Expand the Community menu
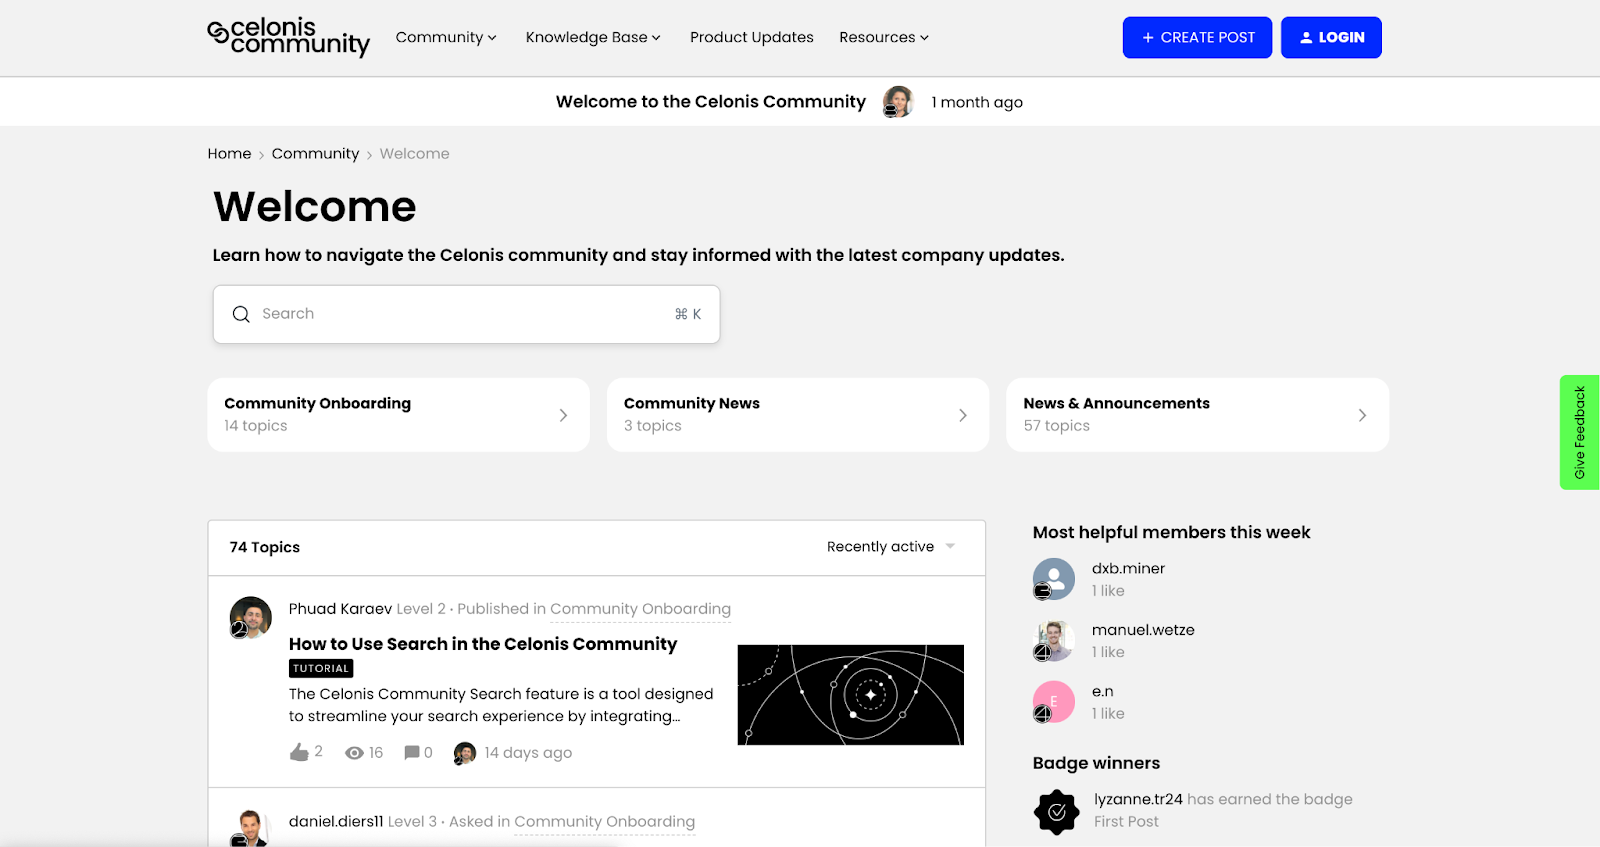 click(x=446, y=37)
